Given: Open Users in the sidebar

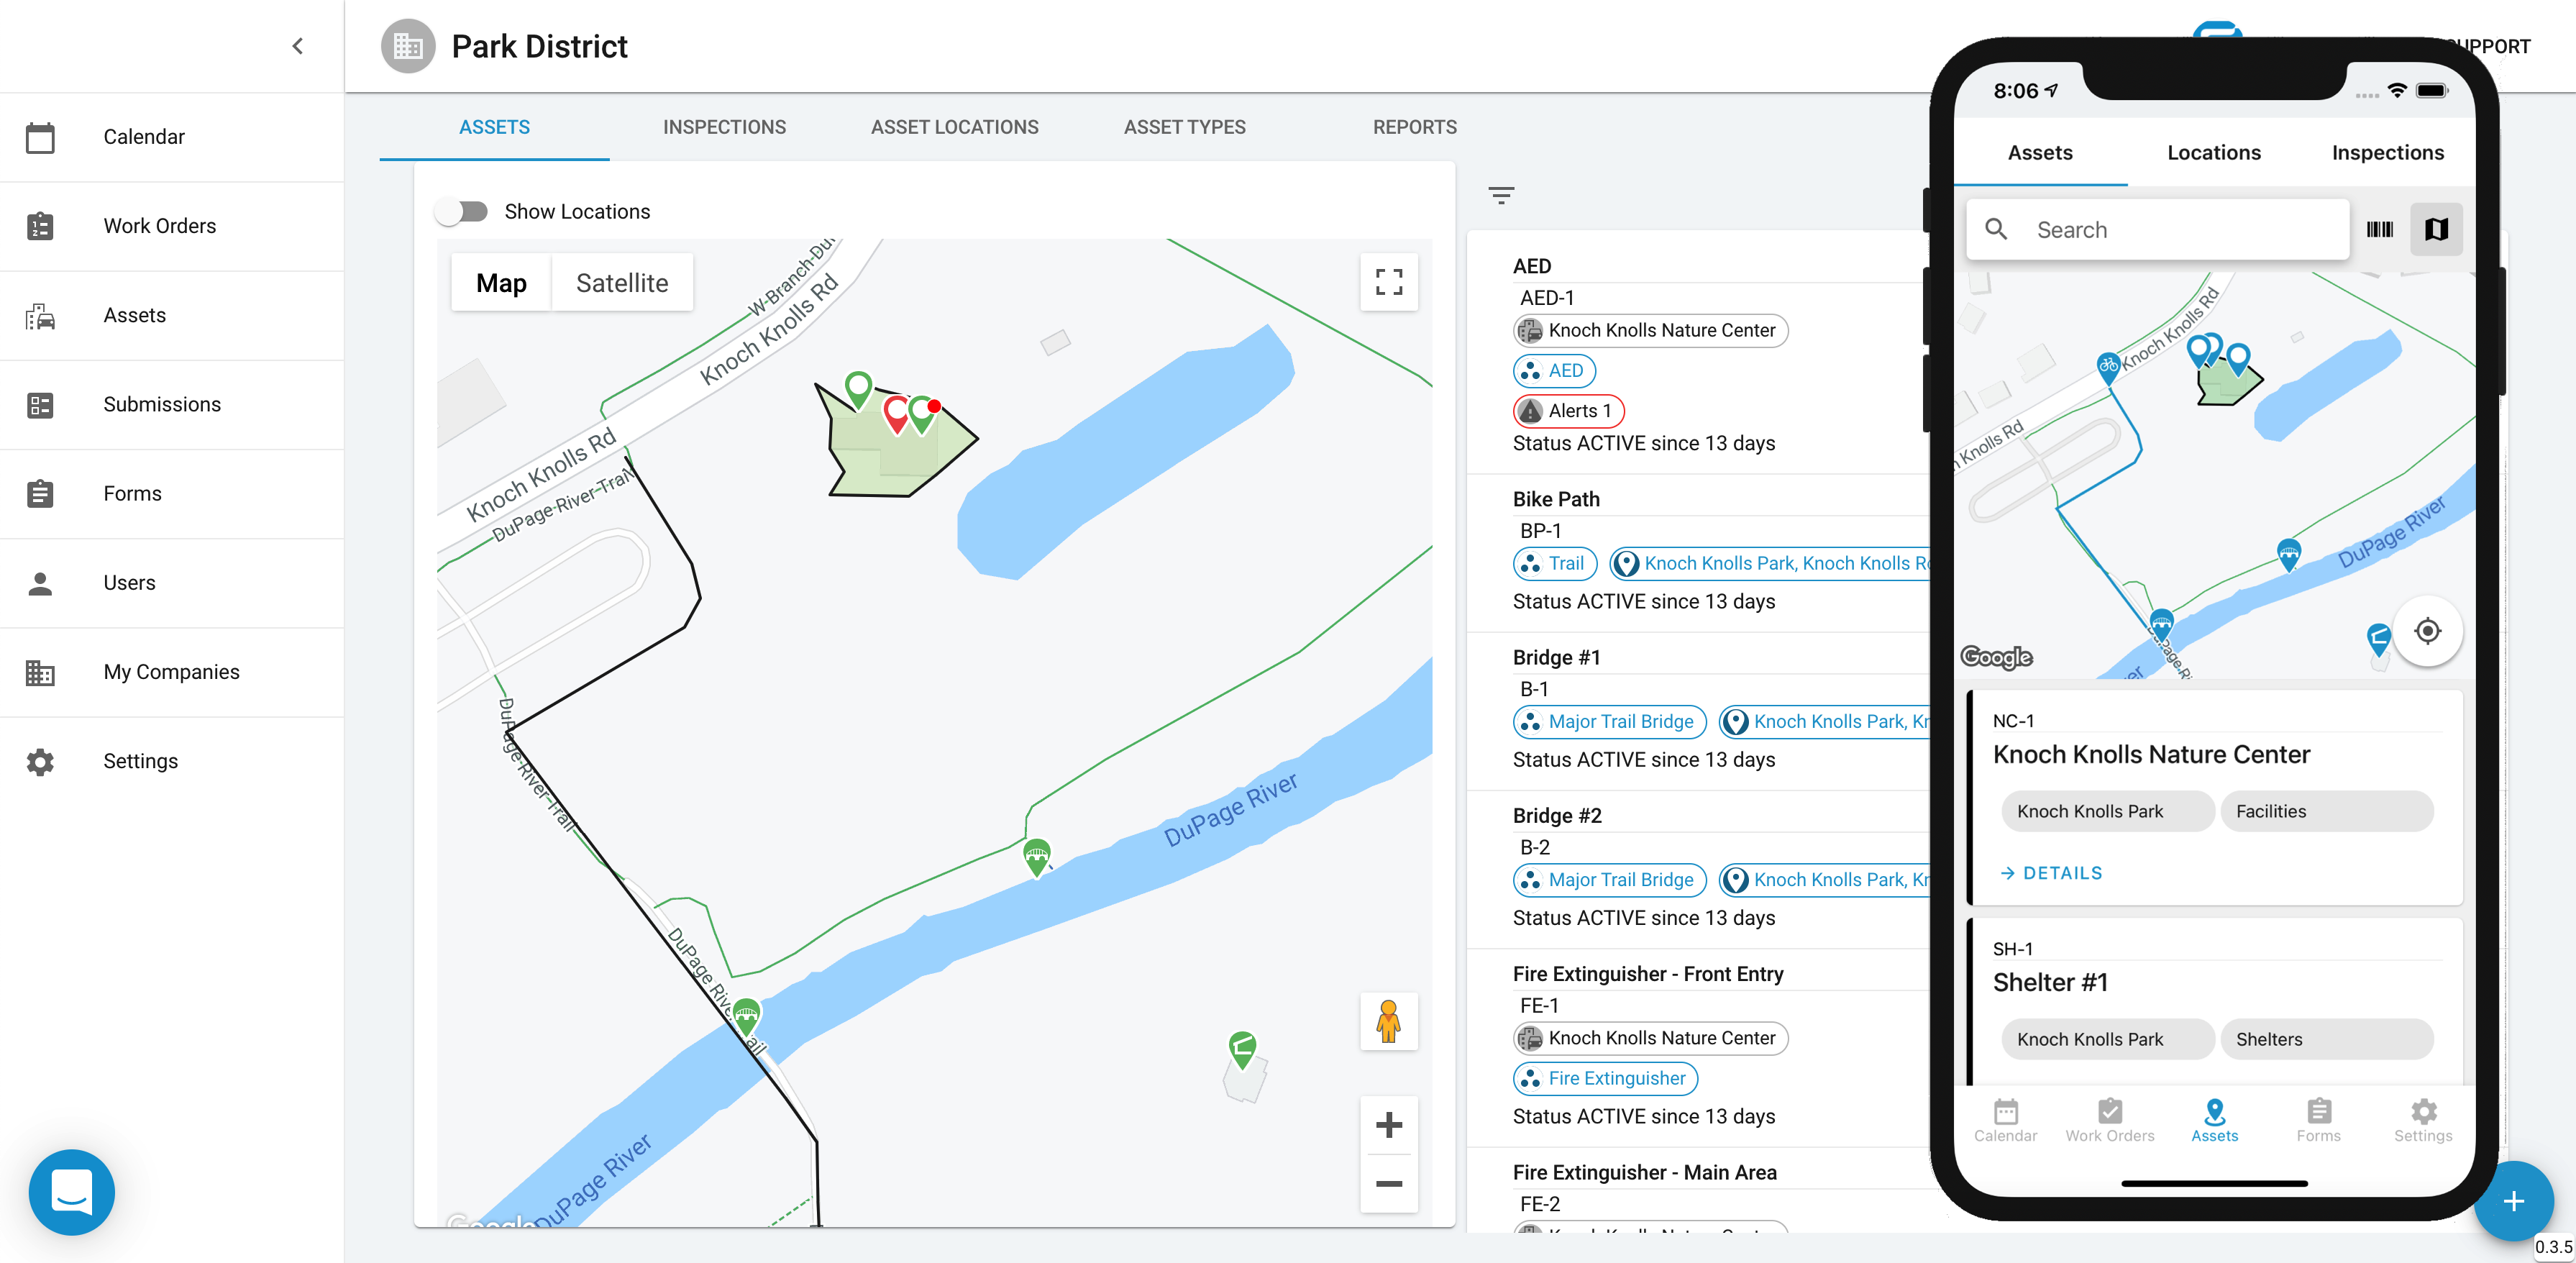Looking at the screenshot, I should point(172,582).
